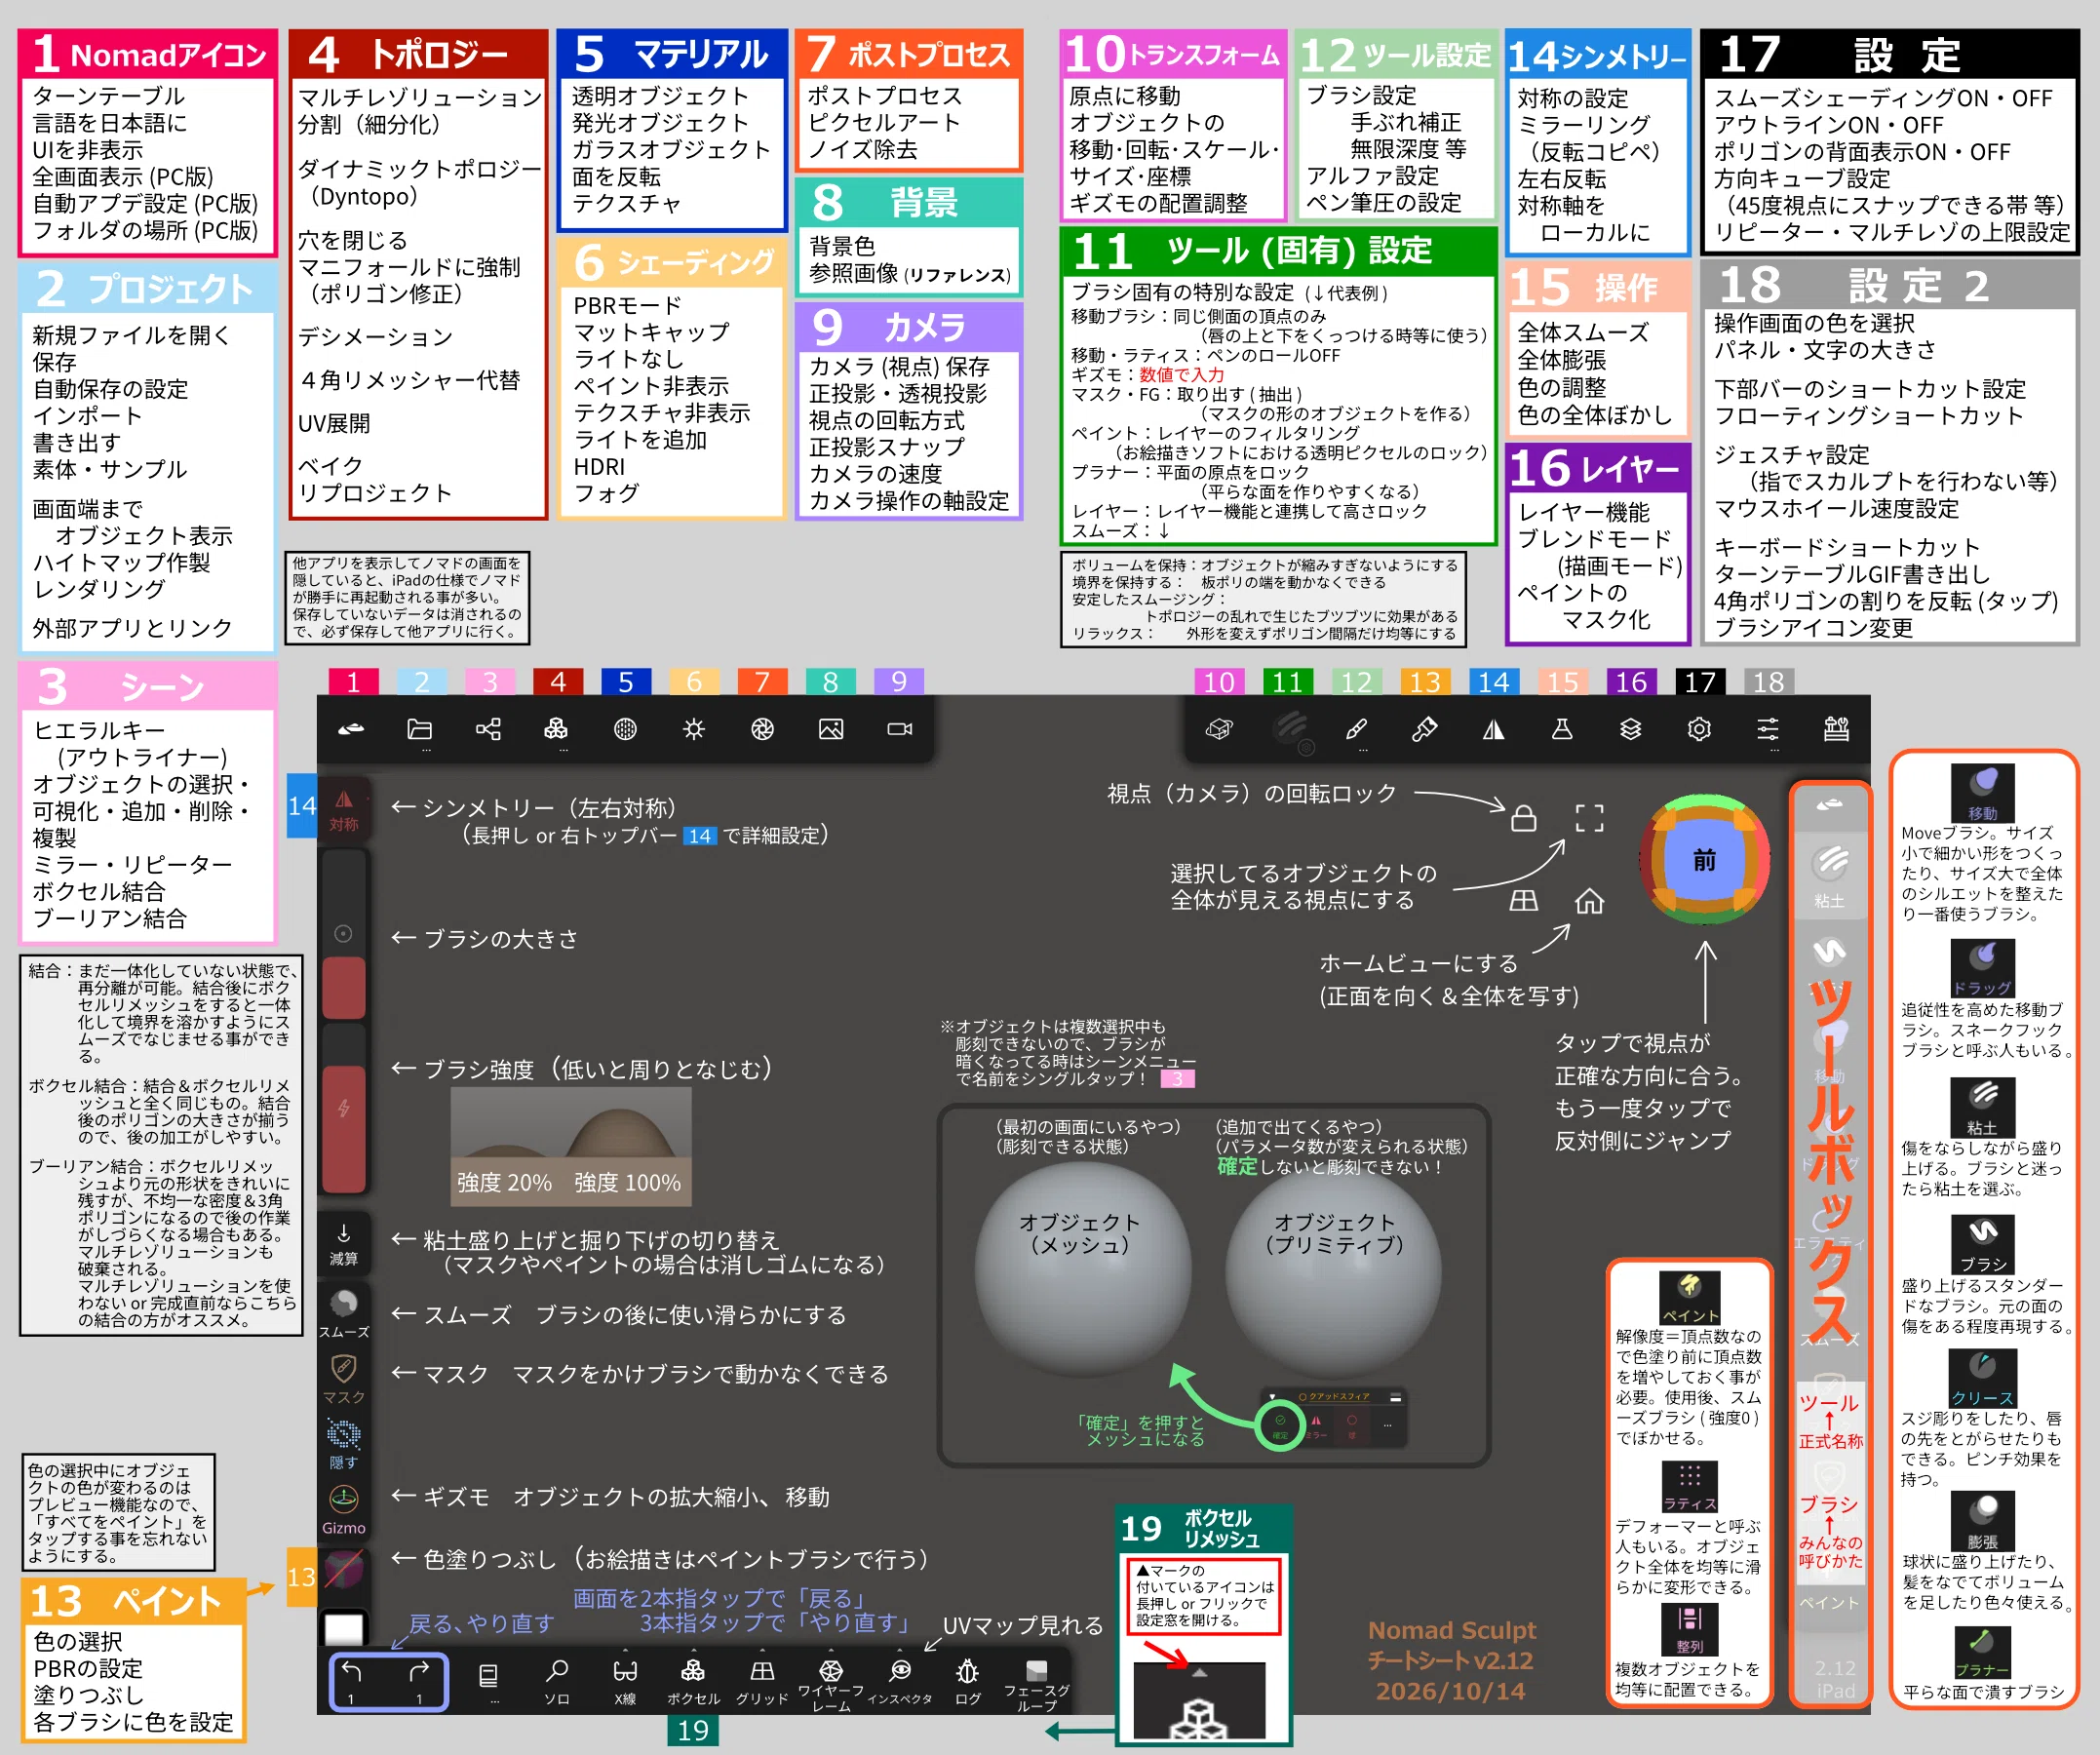
Task: Click the Home view icon
Action: (1589, 901)
